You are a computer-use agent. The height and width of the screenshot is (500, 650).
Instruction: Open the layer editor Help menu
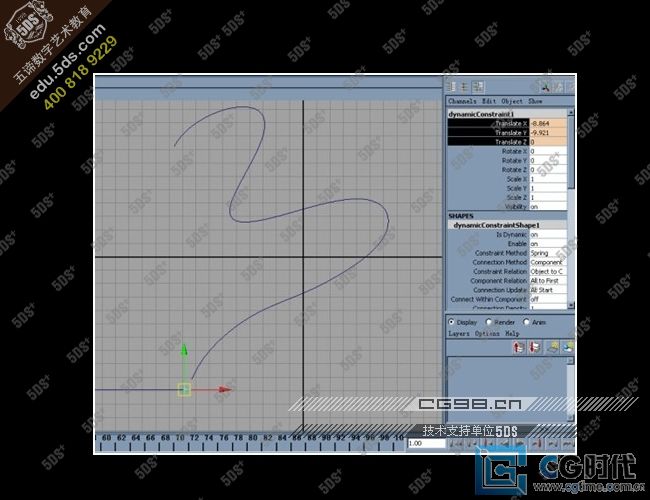(512, 333)
